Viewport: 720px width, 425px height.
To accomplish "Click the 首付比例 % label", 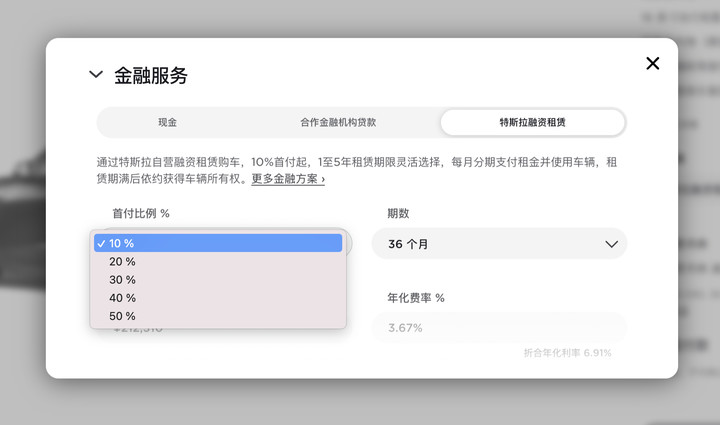I will pos(141,213).
